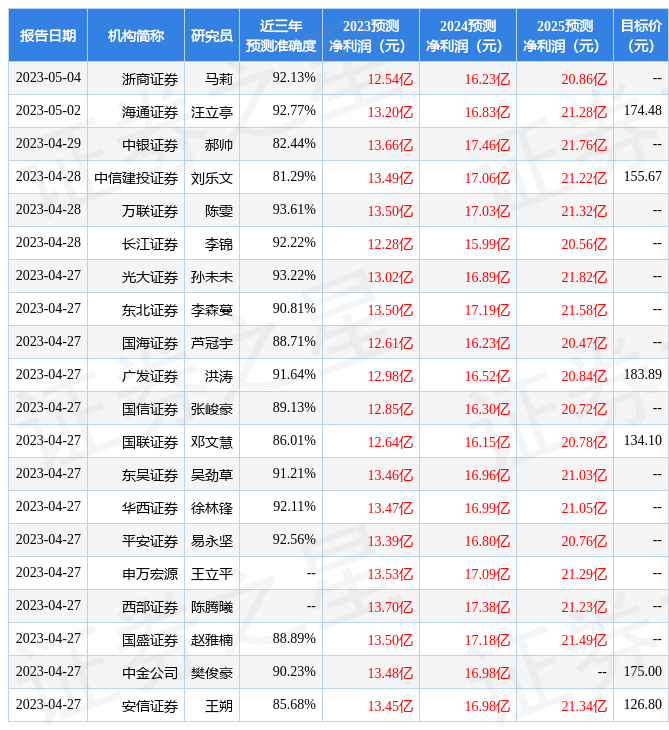The width and height of the screenshot is (669, 730).
Task: Click 2025 profit forecast 21.82亿
Action: pos(584,277)
